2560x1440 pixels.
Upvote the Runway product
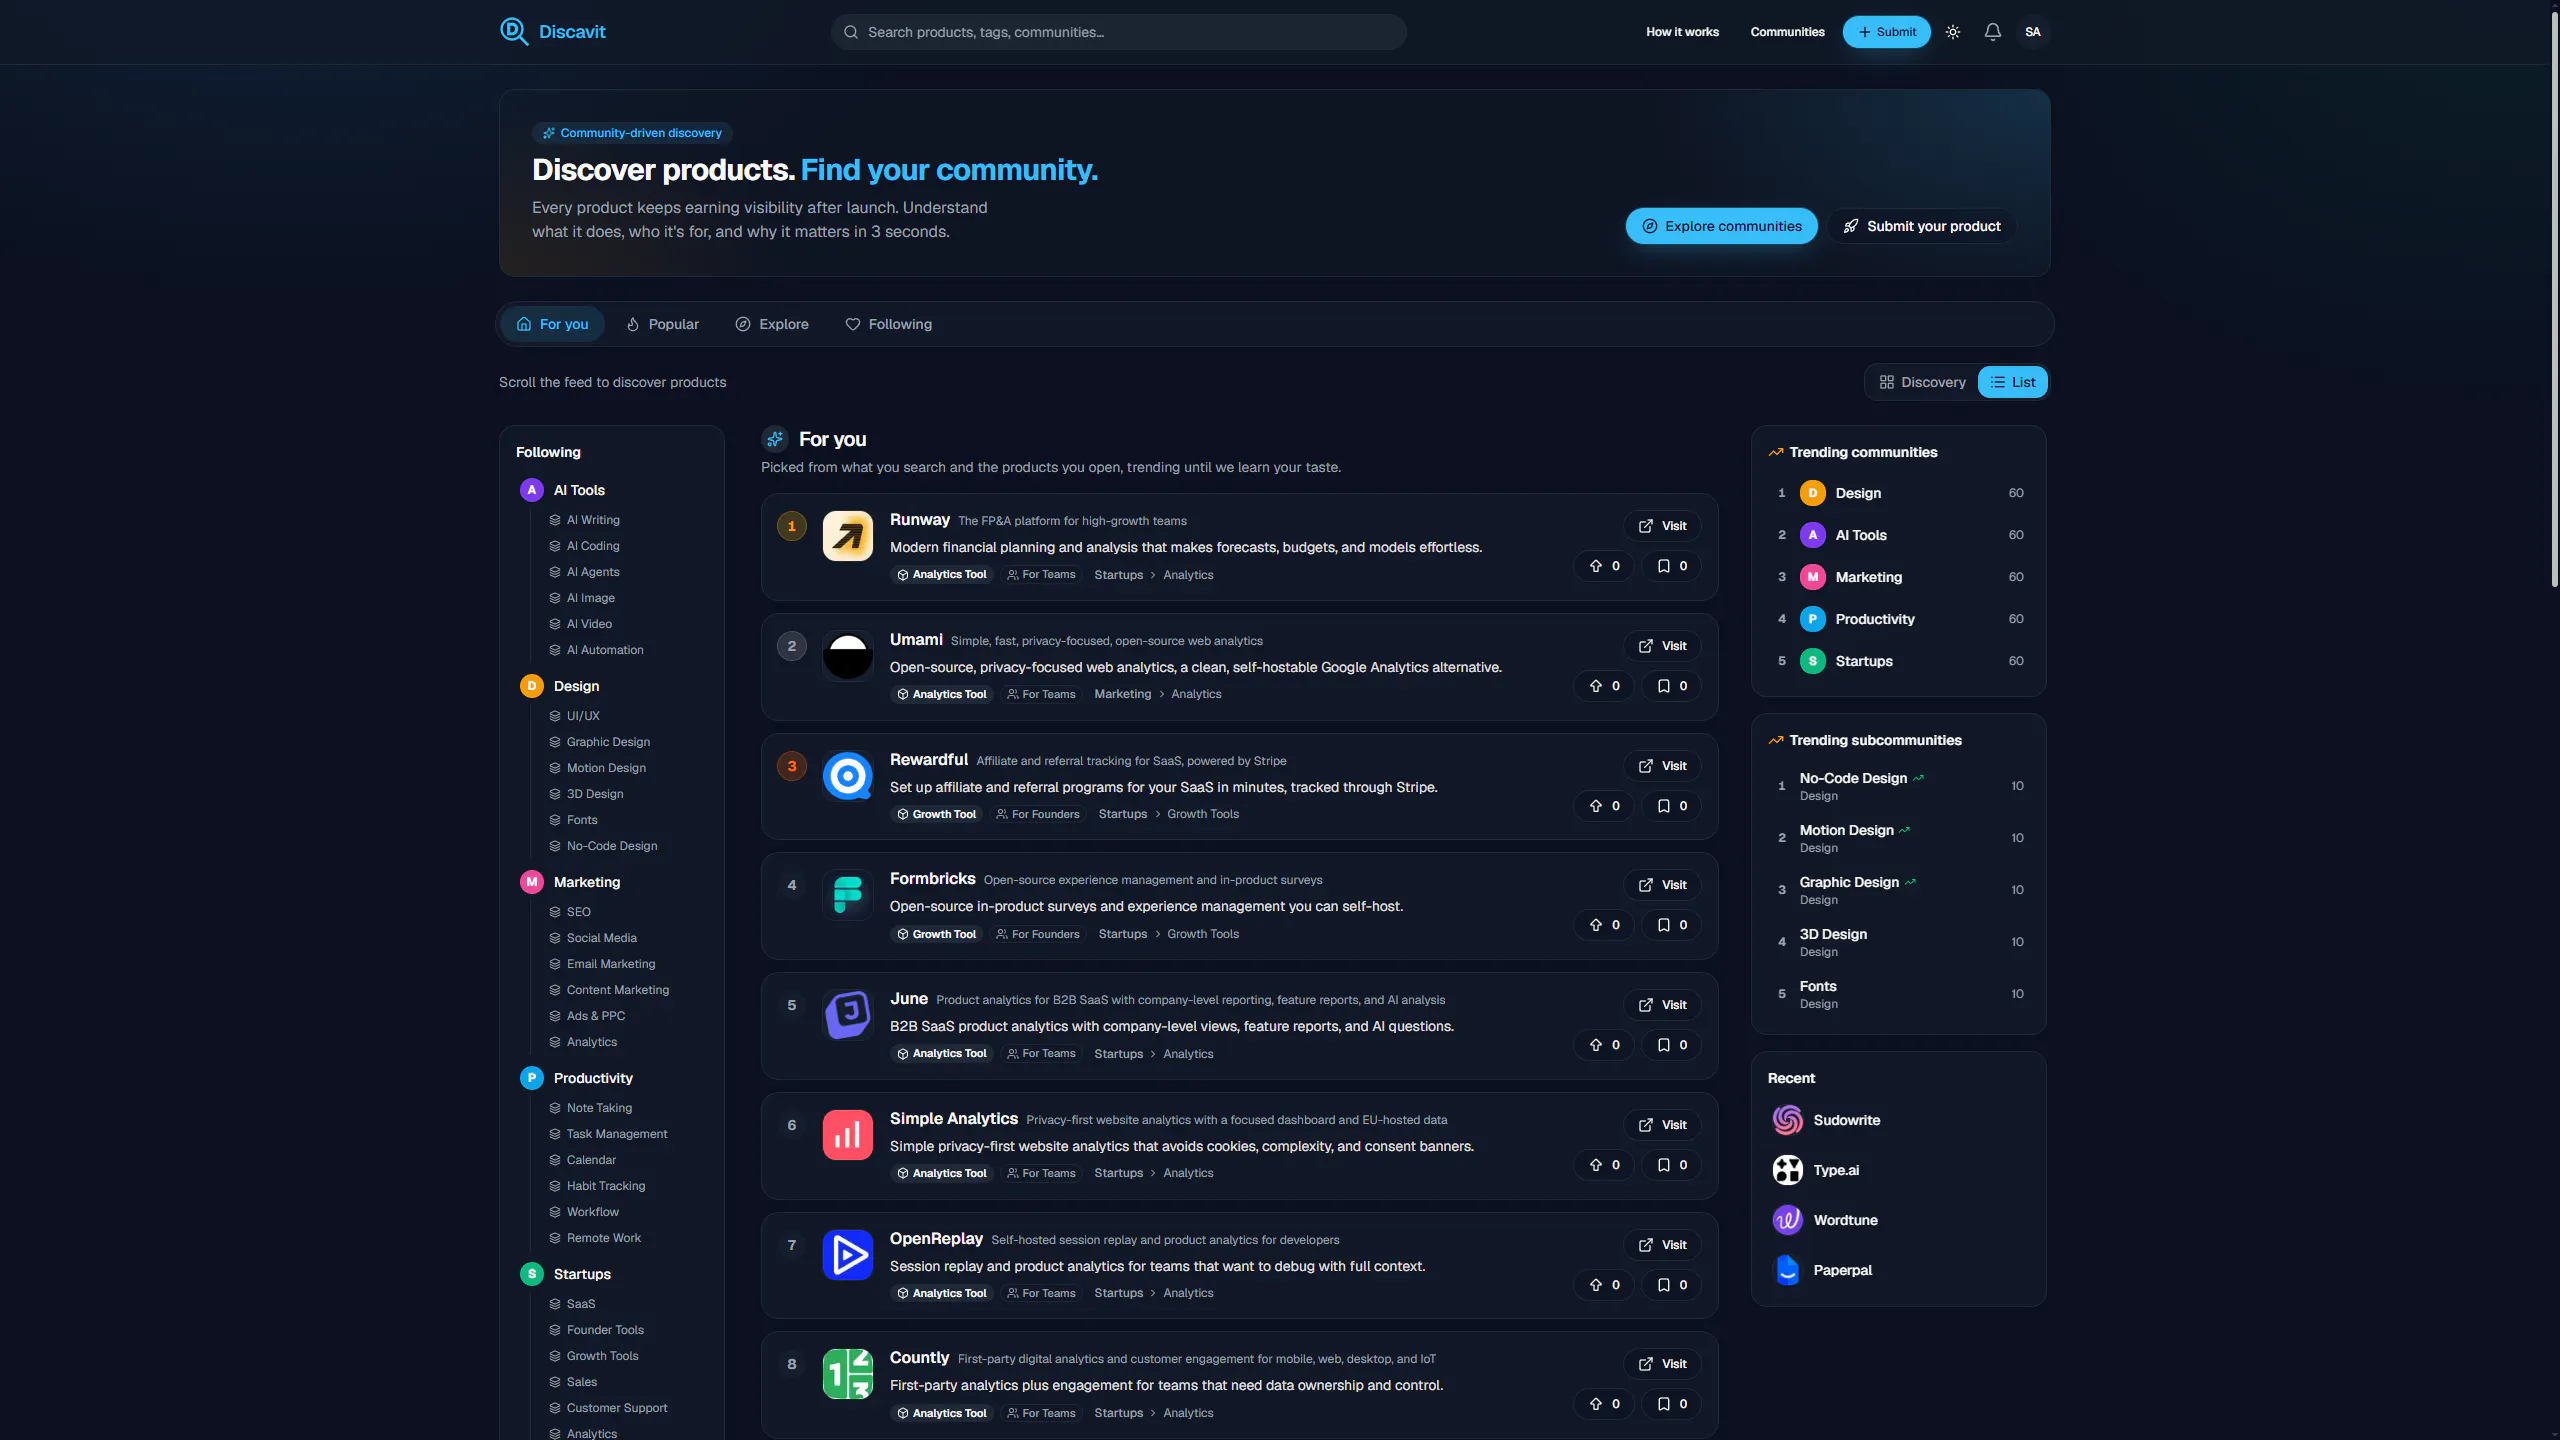point(1604,566)
